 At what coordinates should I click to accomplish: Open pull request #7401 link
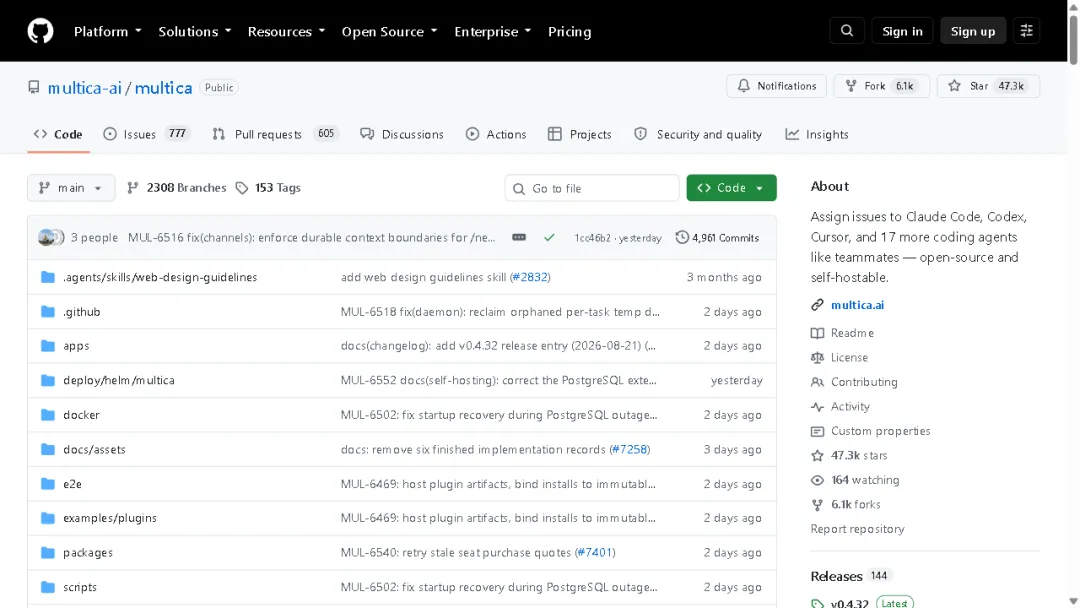(594, 553)
